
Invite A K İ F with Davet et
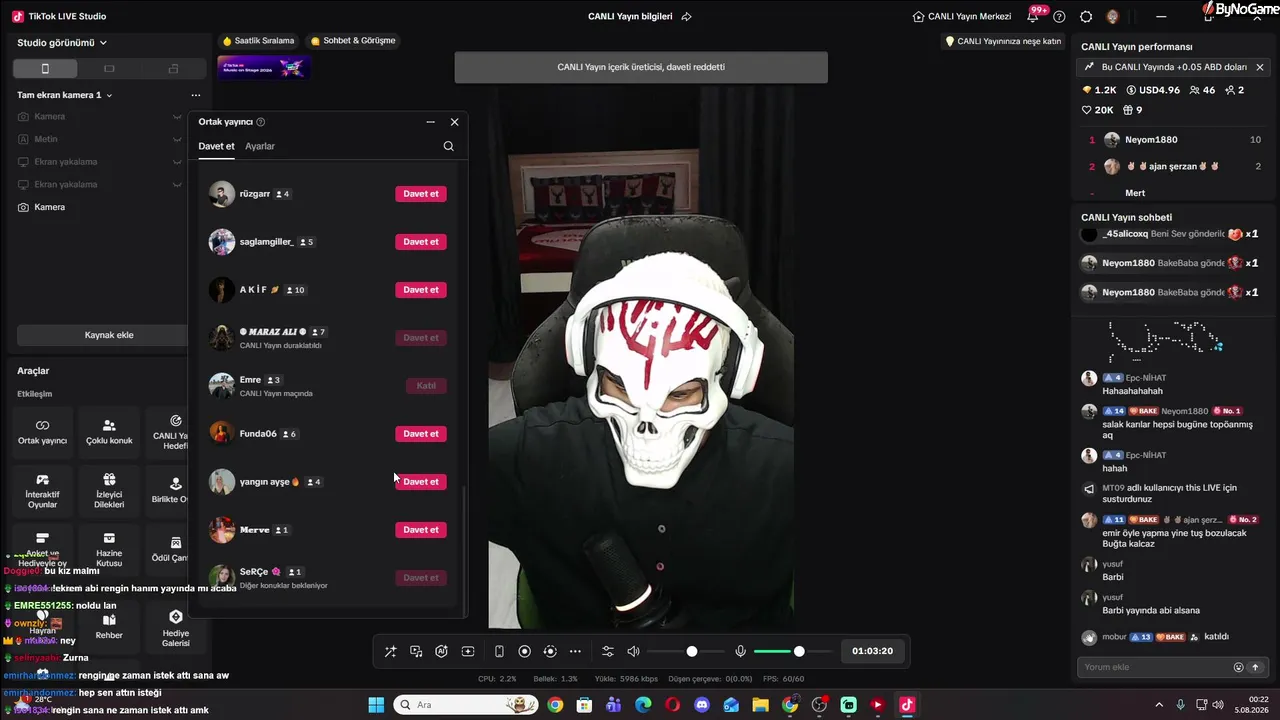421,290
